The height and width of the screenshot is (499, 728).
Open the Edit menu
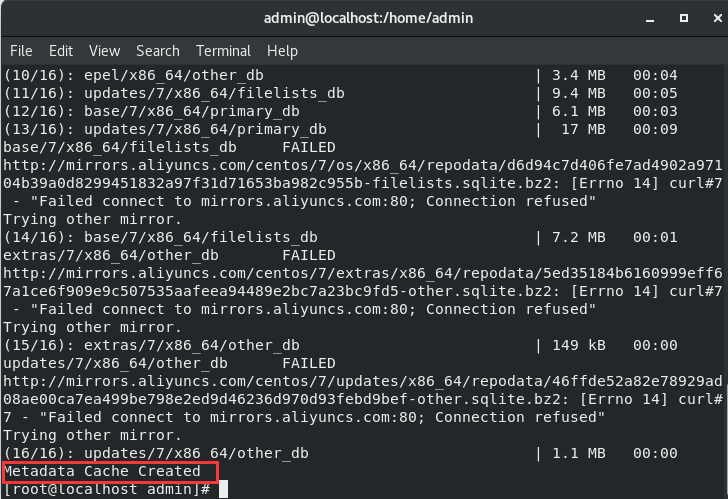(61, 51)
